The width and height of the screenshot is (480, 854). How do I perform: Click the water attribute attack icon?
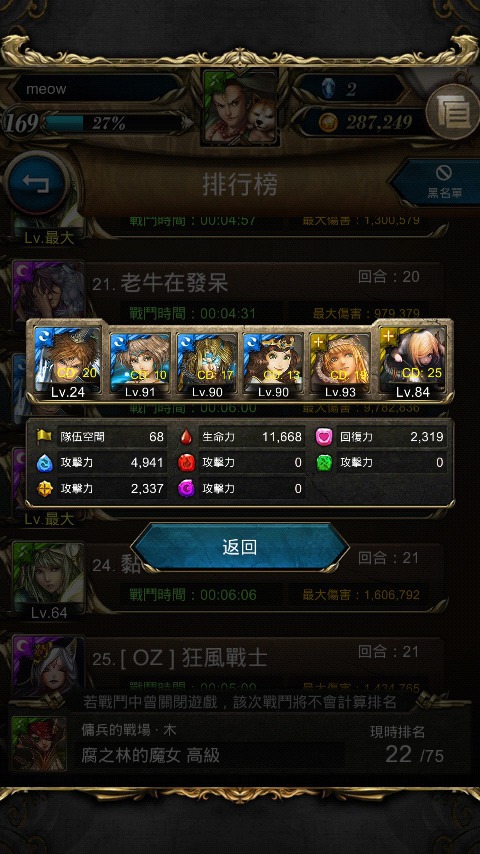tap(44, 463)
